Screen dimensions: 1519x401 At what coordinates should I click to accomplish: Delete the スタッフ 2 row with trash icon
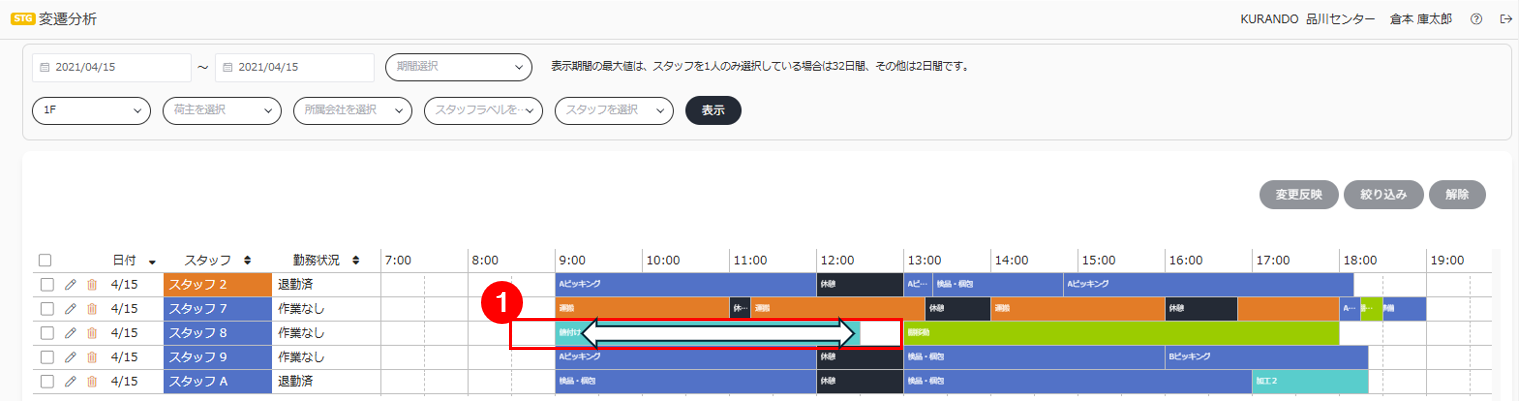click(x=92, y=284)
